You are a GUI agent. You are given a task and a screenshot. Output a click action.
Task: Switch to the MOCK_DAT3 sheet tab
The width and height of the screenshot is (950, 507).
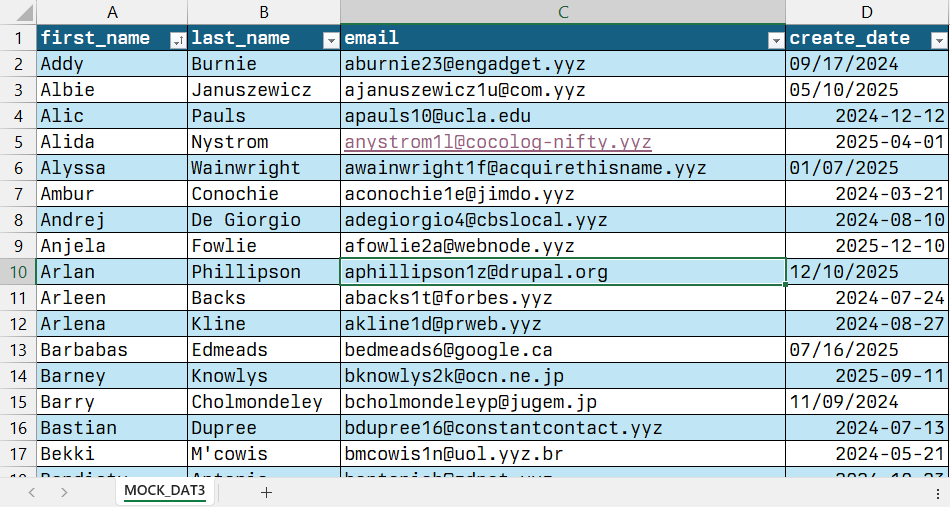pos(165,491)
